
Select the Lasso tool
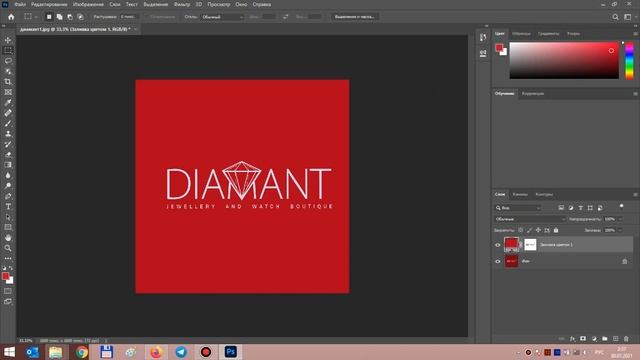[x=8, y=61]
